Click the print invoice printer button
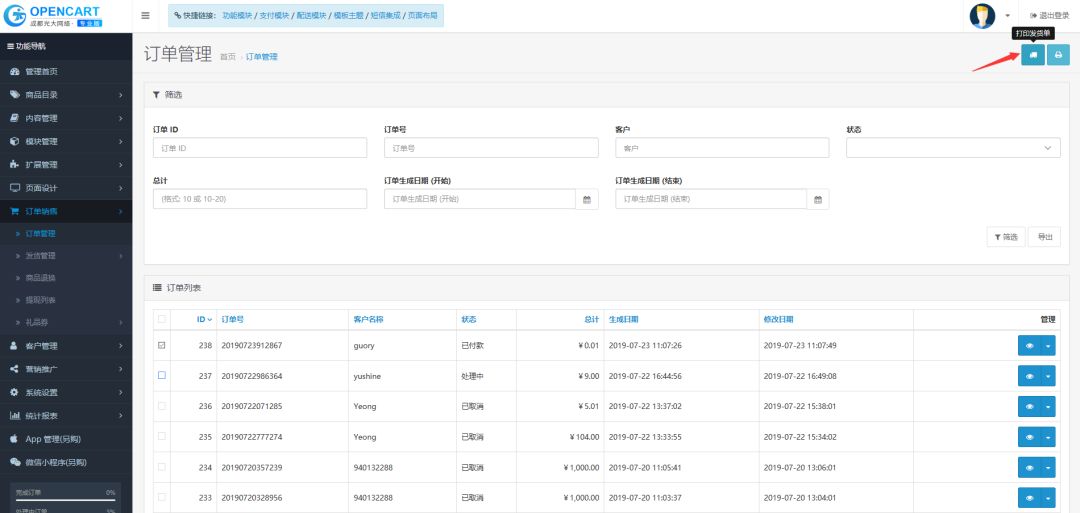 coord(1058,54)
